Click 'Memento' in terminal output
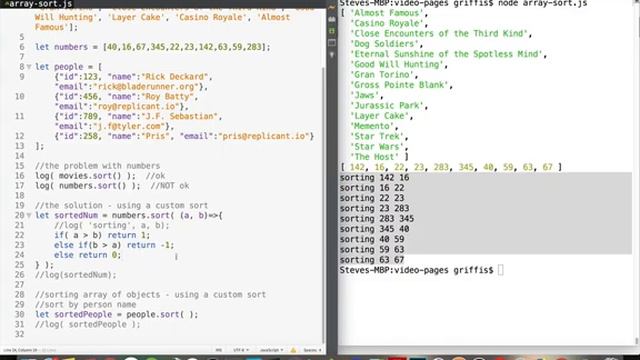This screenshot has width=640, height=360. pos(372,126)
